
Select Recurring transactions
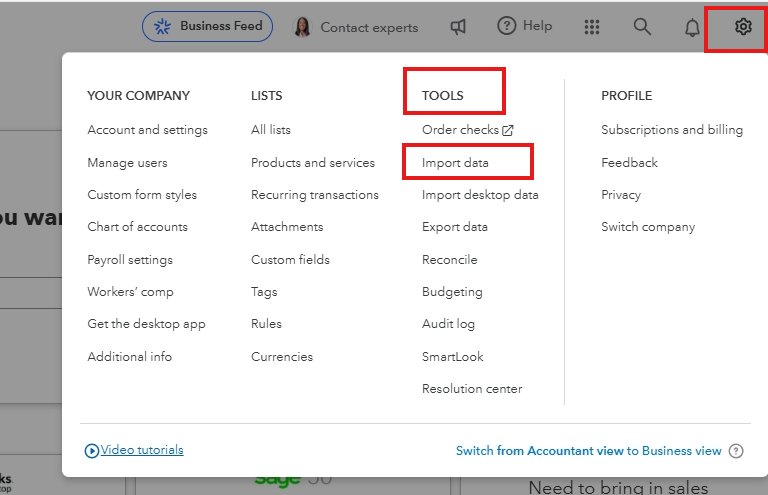click(314, 195)
